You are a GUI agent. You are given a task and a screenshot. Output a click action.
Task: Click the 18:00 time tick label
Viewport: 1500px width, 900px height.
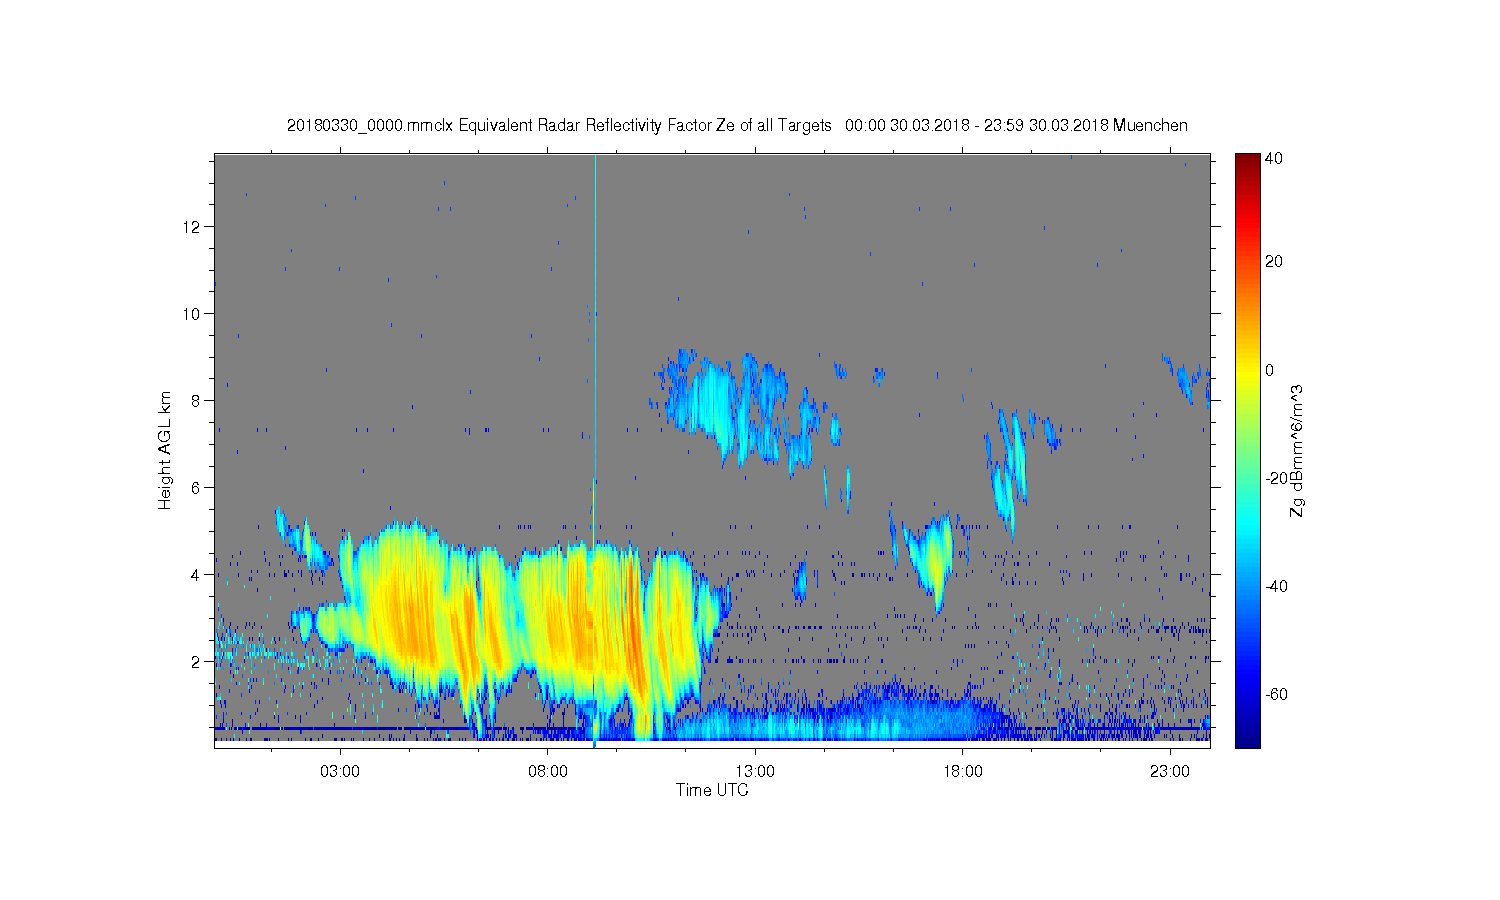pos(963,772)
